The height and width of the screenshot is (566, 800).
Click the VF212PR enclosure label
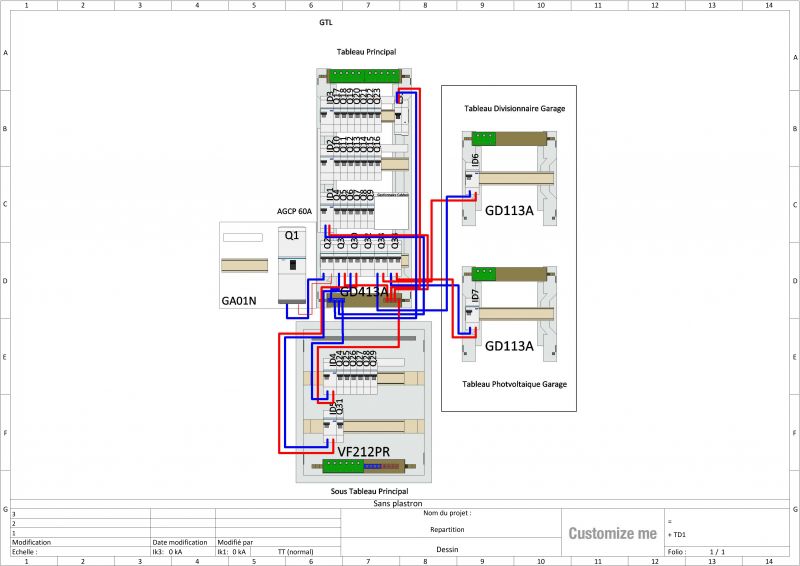363,452
